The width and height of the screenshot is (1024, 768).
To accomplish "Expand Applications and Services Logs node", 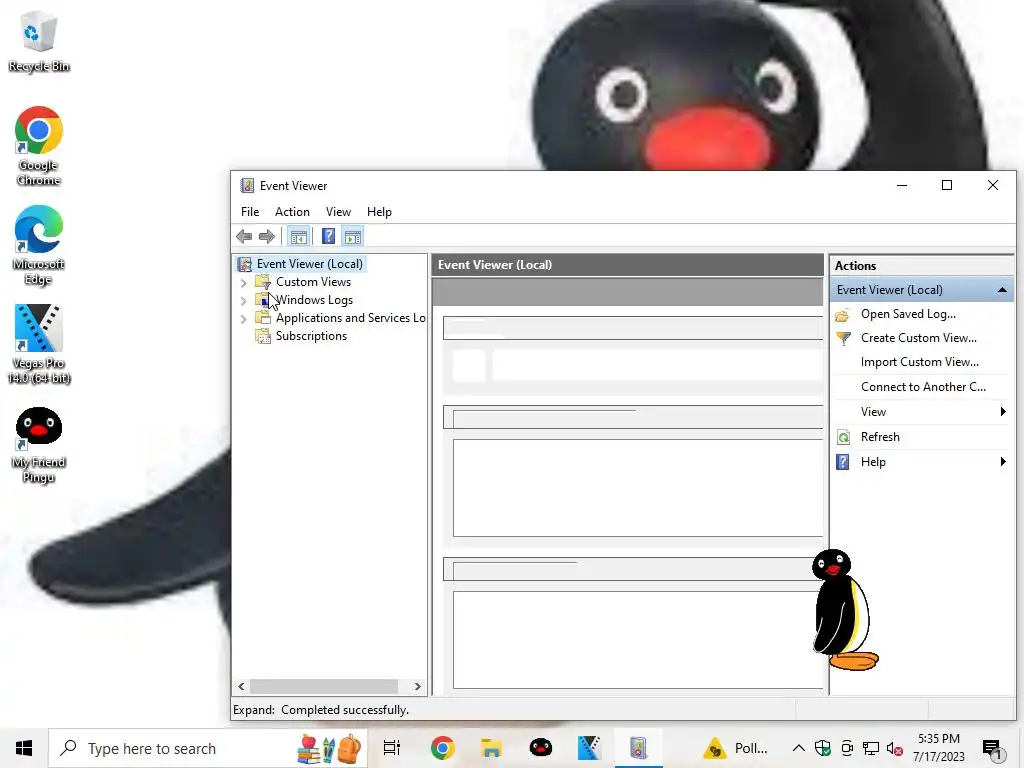I will pos(244,319).
